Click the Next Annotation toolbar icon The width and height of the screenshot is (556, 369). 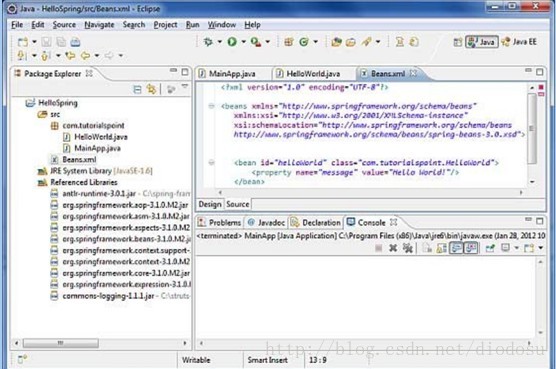[22, 56]
